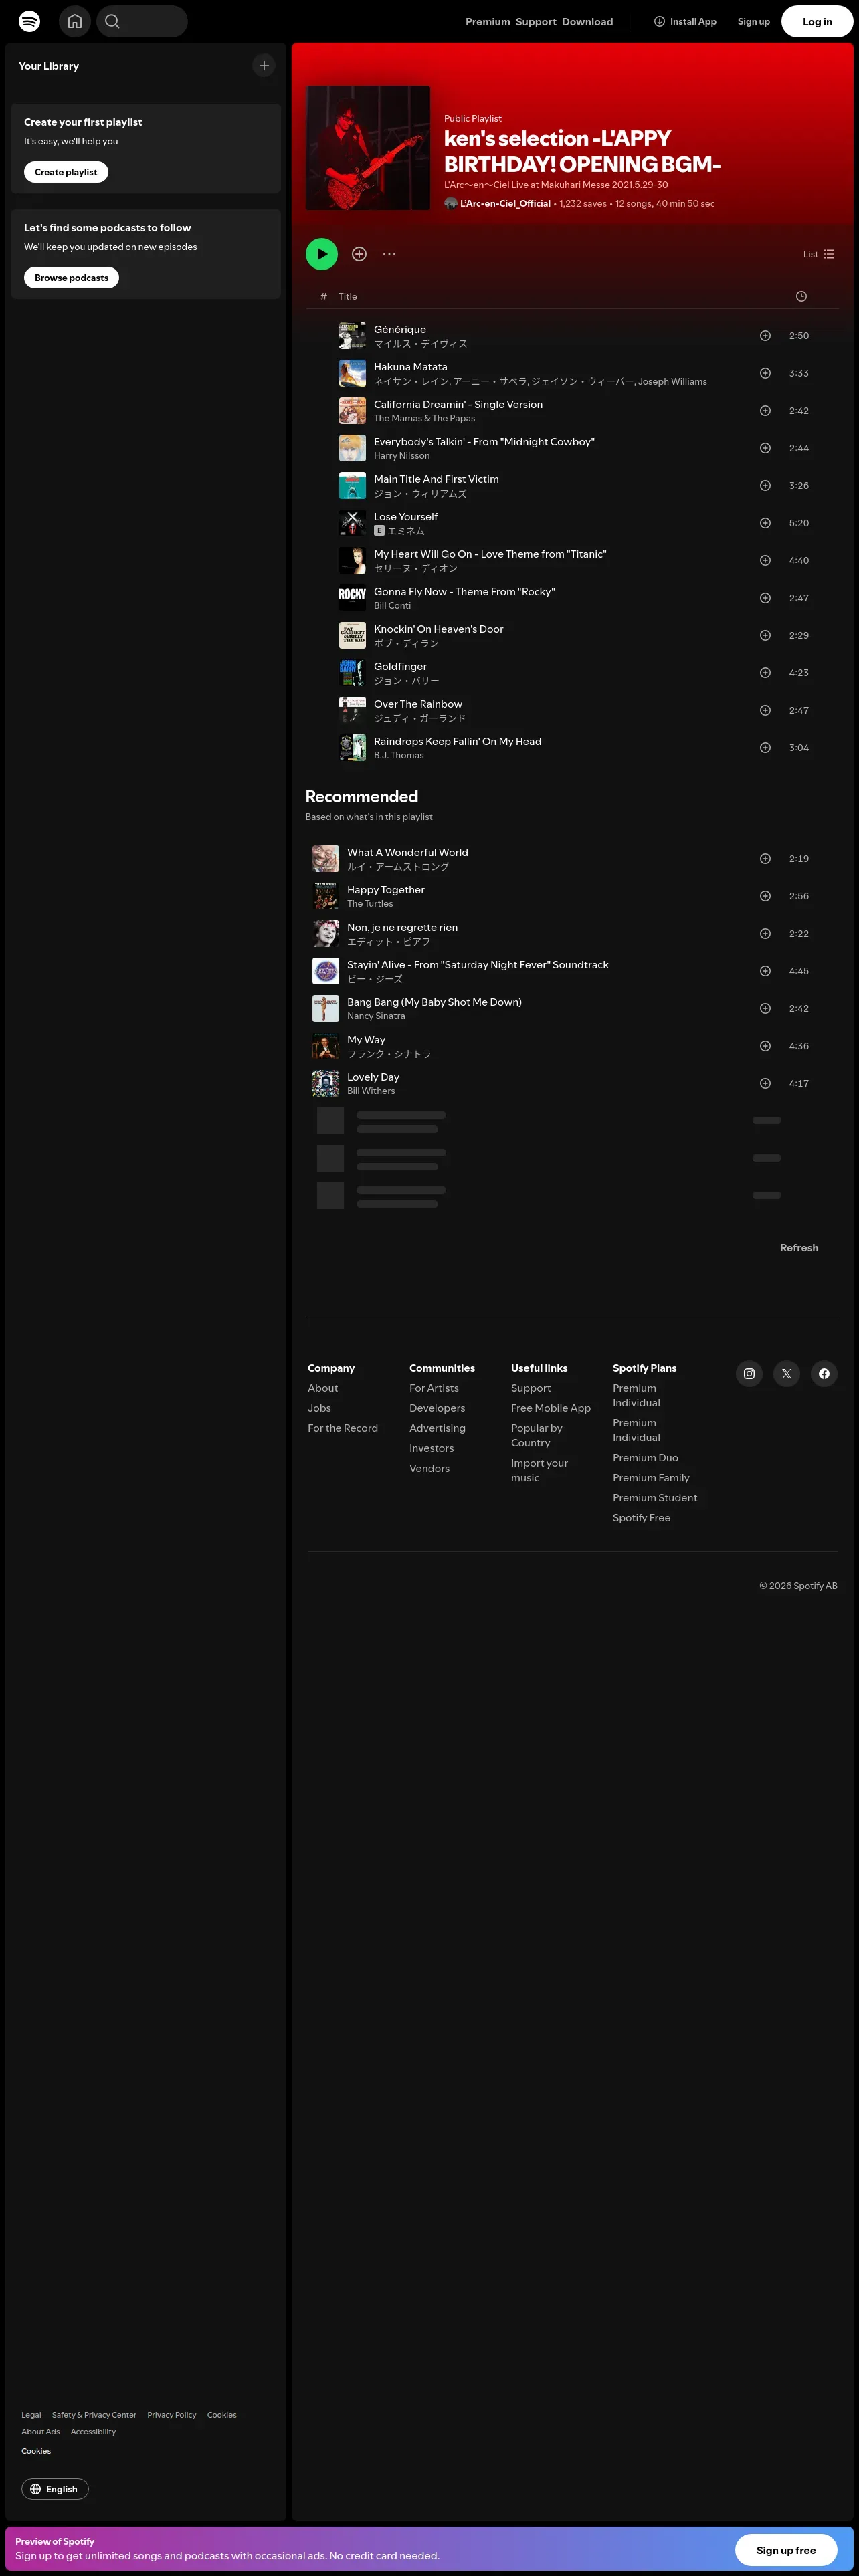Viewport: 859px width, 2576px height.
Task: Go to Home via house icon
Action: 75,21
